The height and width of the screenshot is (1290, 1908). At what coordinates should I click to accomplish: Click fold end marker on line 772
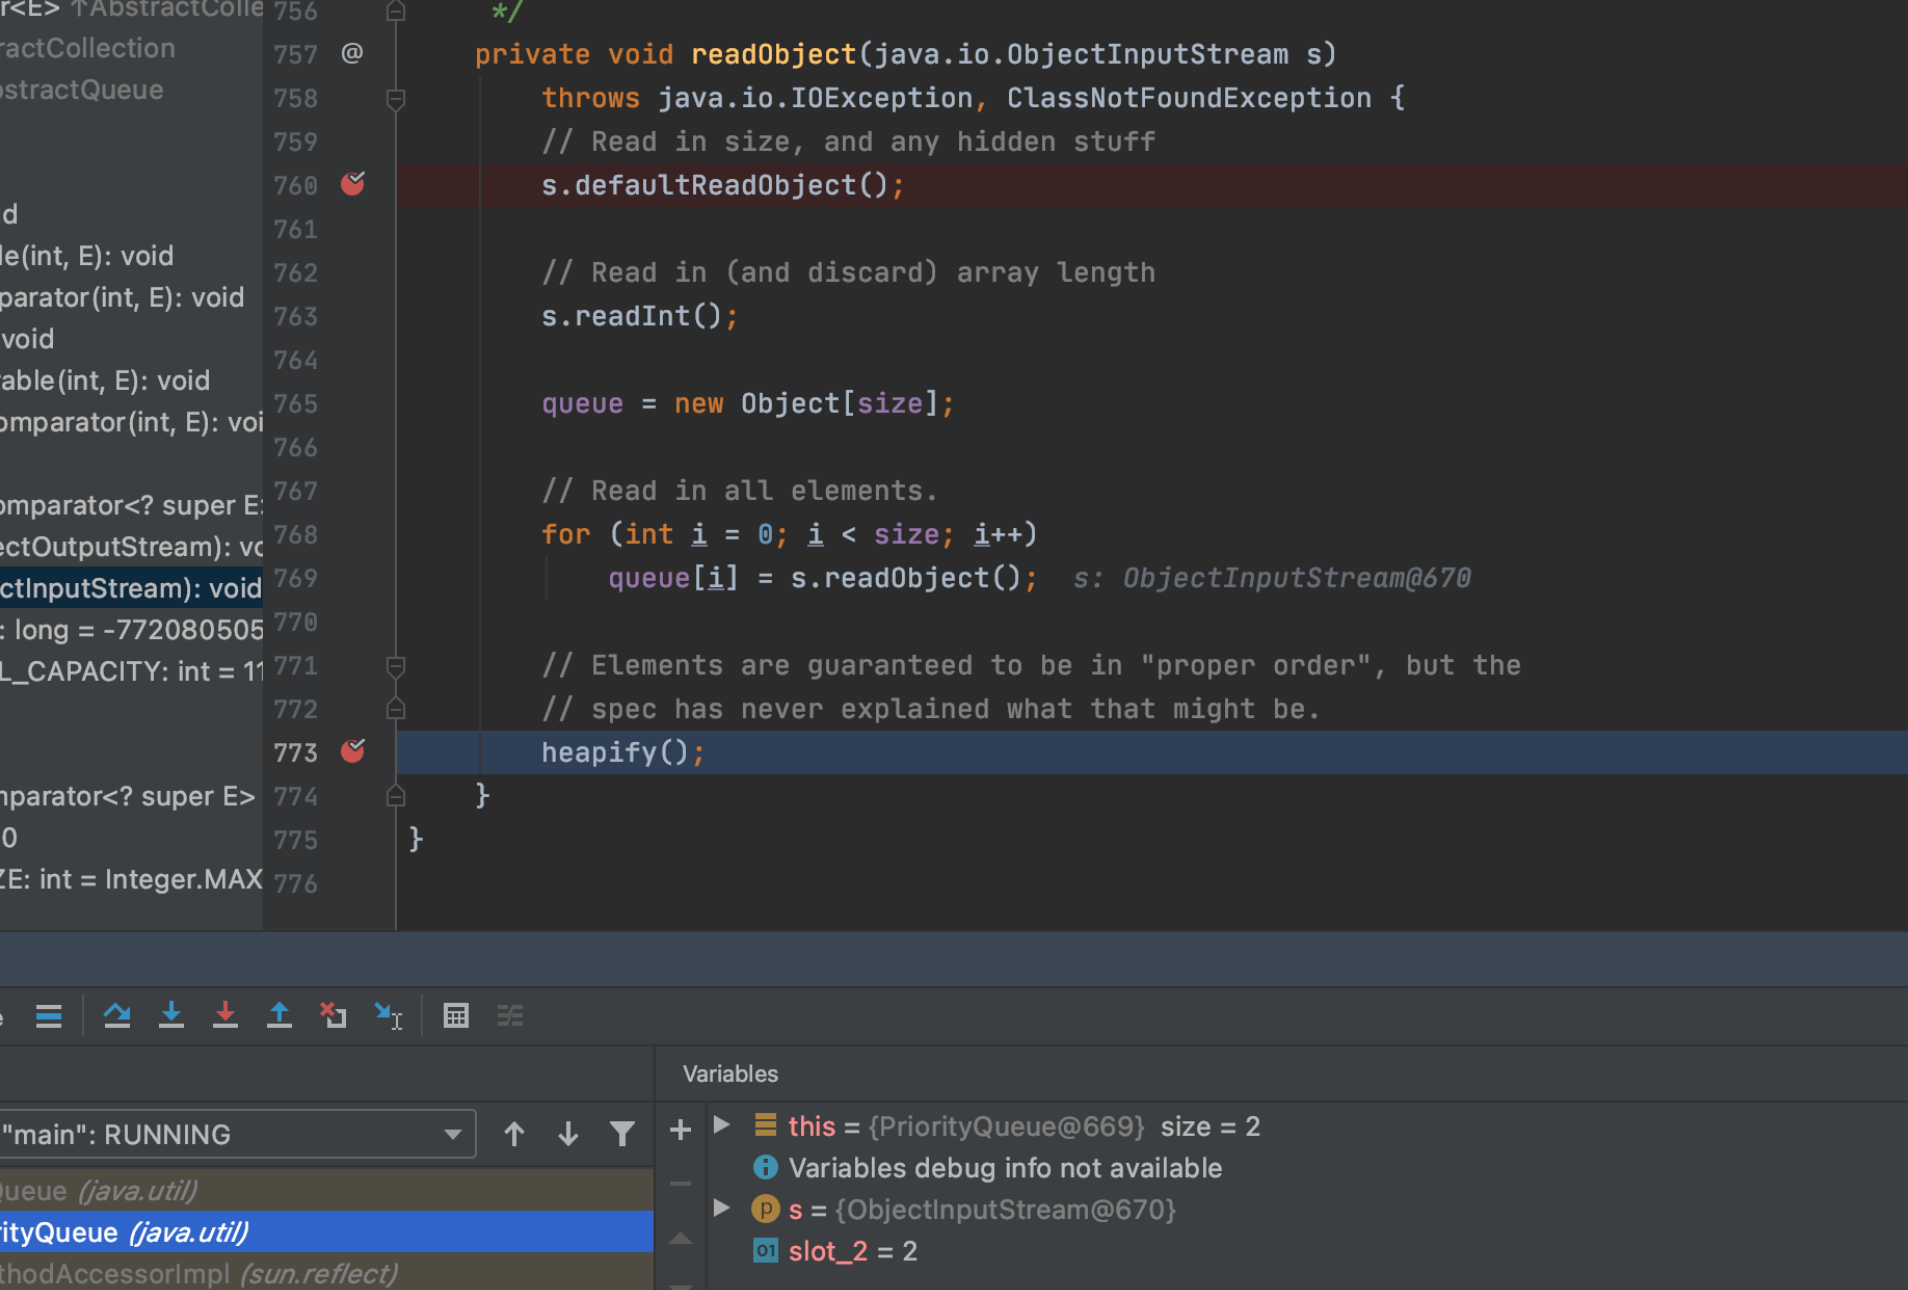pos(396,709)
